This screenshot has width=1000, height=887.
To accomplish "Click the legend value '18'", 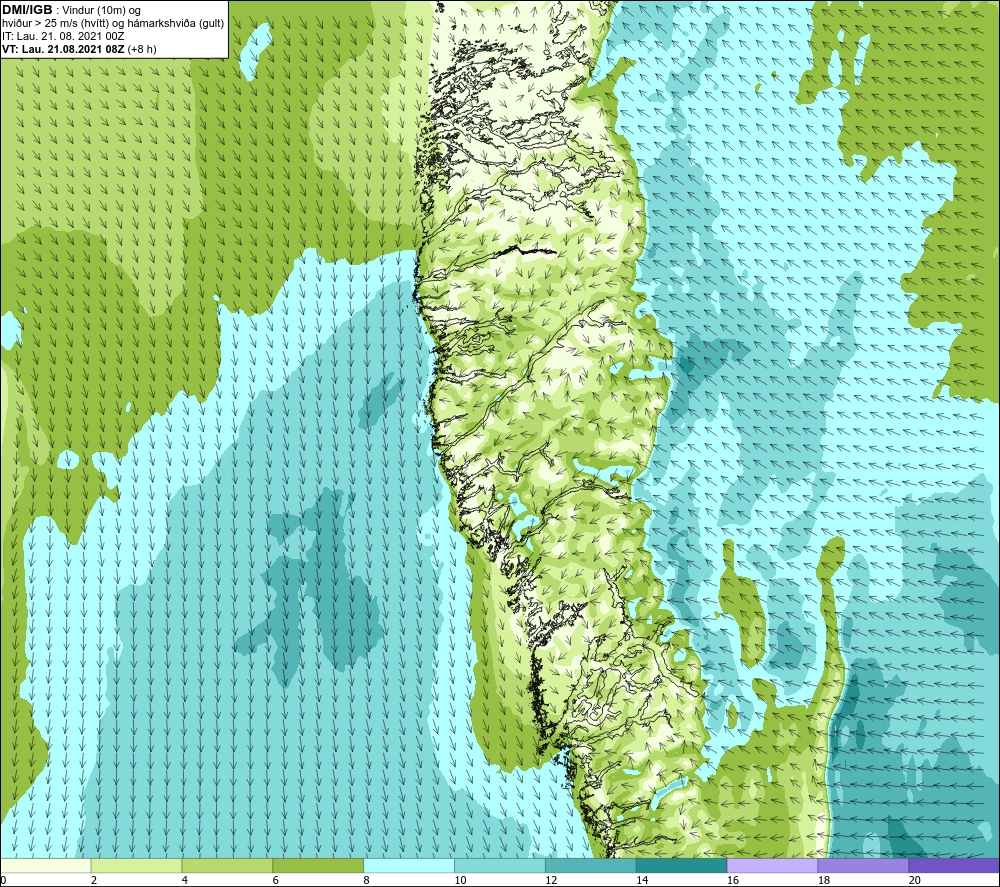I will 824,880.
